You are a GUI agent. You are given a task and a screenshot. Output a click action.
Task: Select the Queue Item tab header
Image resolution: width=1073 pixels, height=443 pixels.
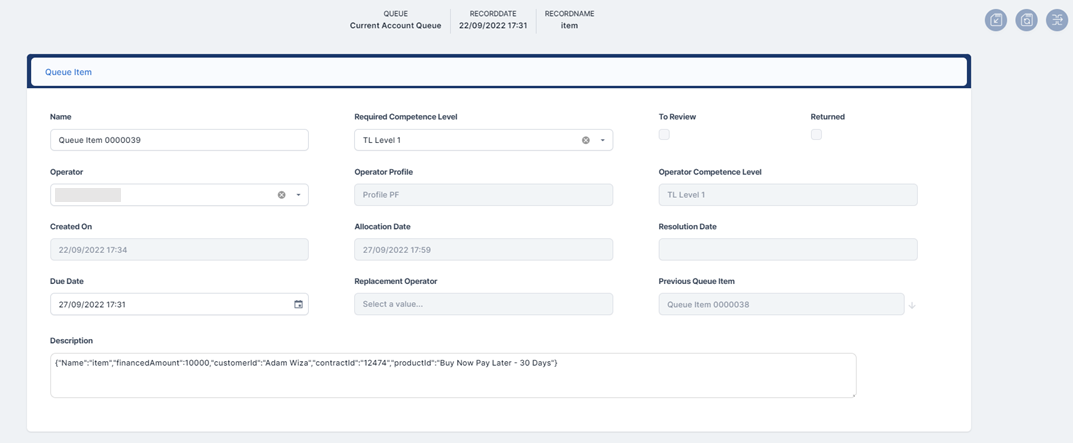[x=69, y=72]
